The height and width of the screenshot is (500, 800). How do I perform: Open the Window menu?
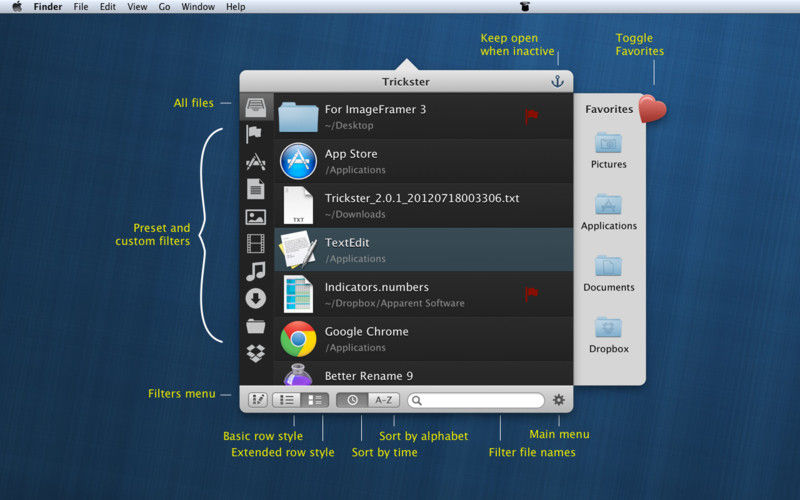[198, 7]
